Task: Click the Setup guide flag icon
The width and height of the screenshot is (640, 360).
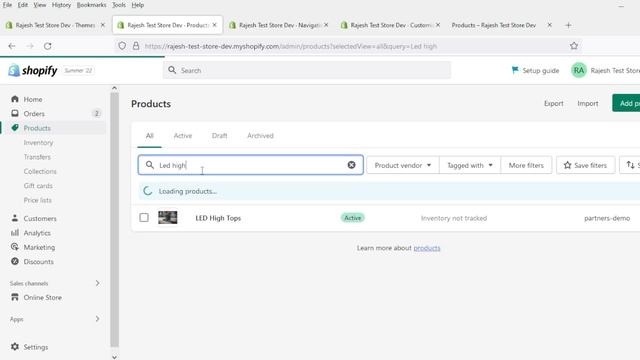Action: [x=515, y=70]
